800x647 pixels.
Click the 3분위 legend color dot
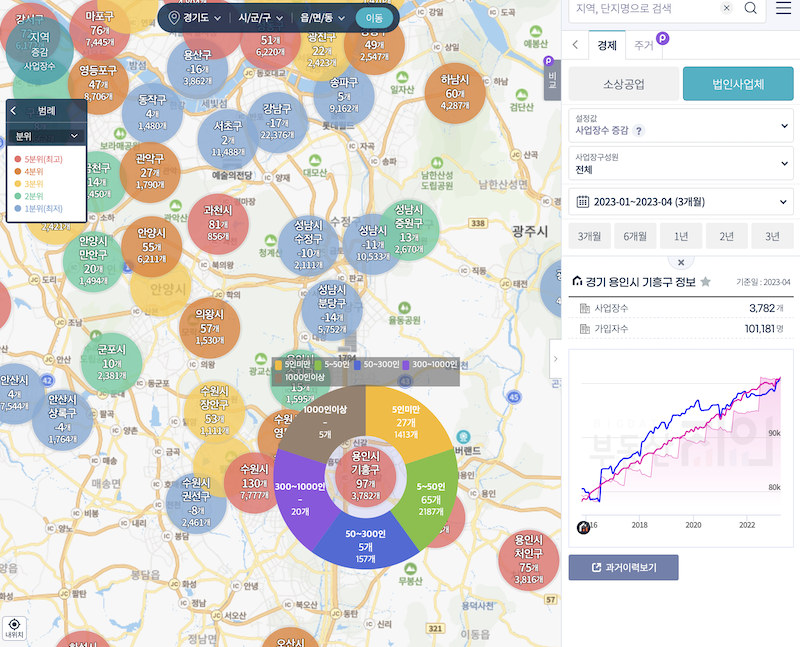pos(18,184)
